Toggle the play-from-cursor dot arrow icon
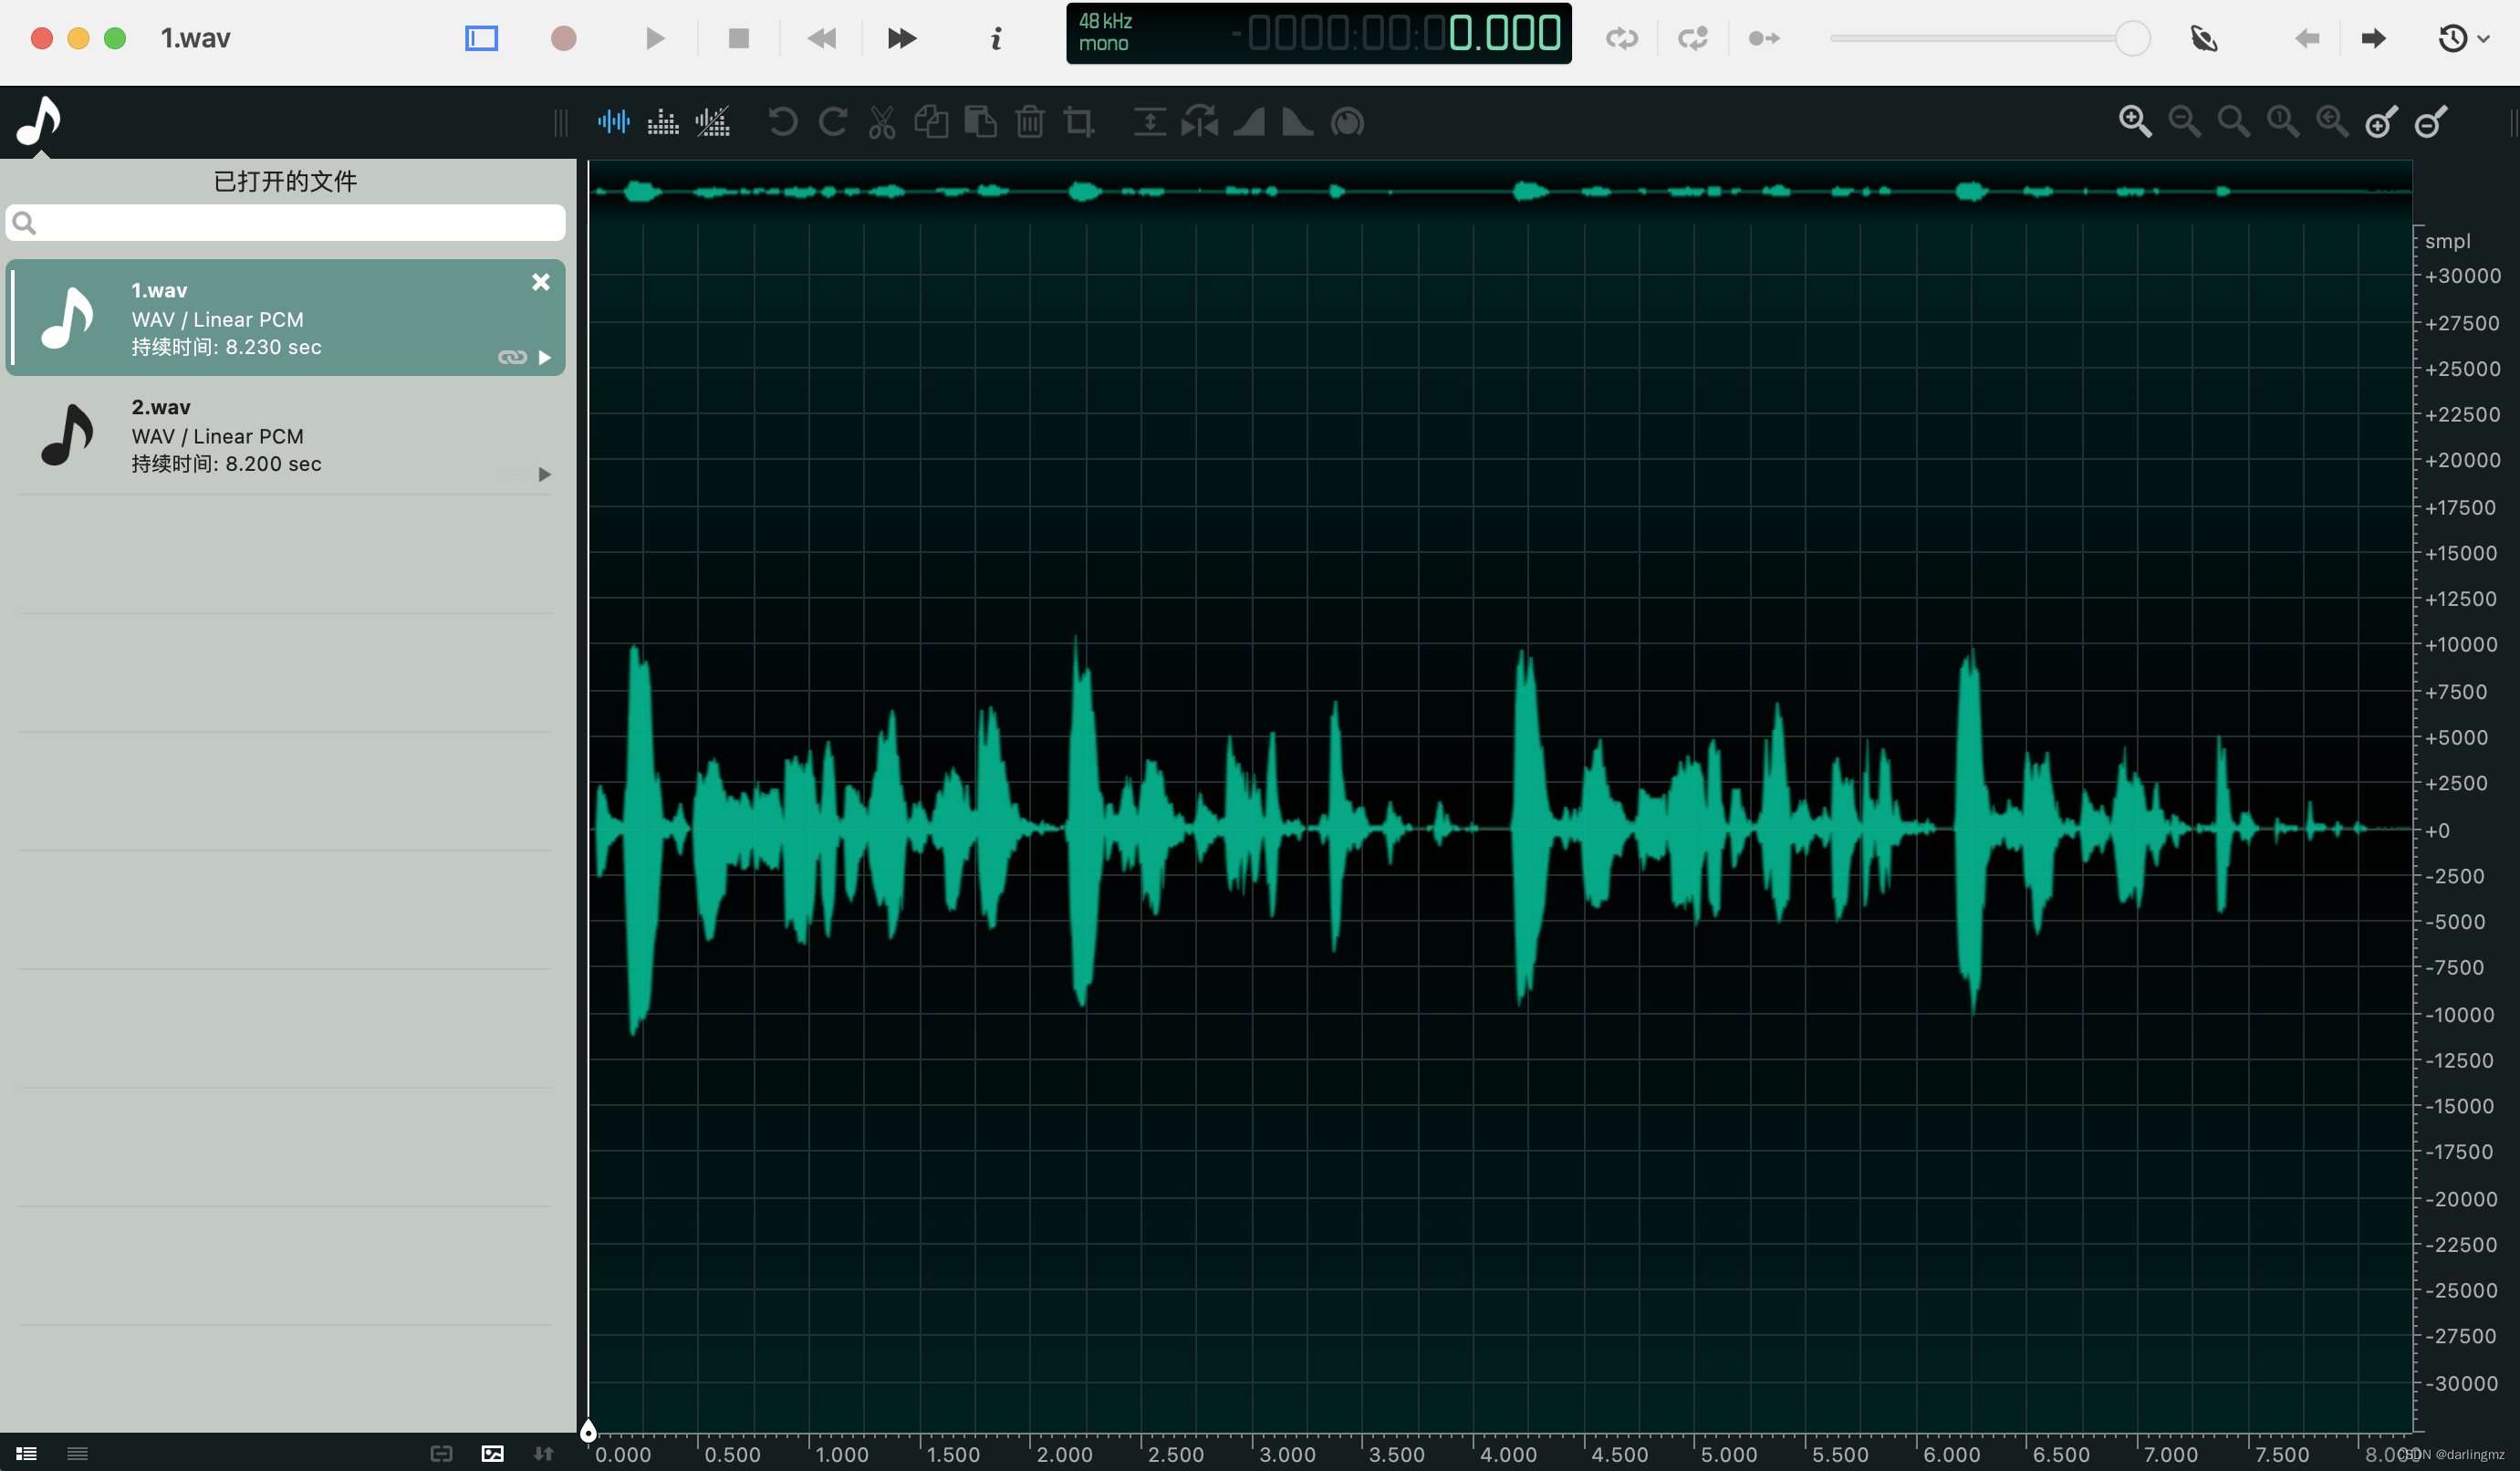This screenshot has height=1471, width=2520. (x=1764, y=38)
